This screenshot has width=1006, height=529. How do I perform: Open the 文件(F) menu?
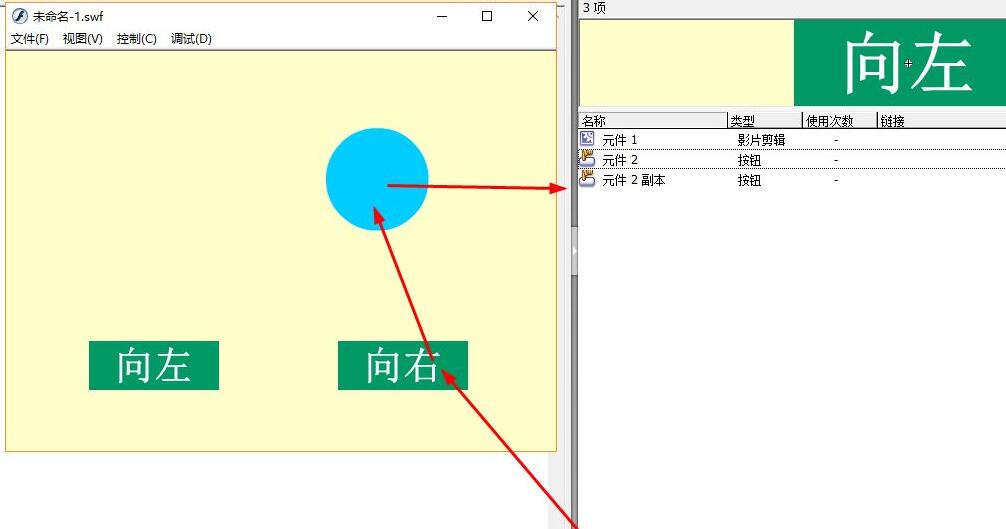[x=30, y=38]
